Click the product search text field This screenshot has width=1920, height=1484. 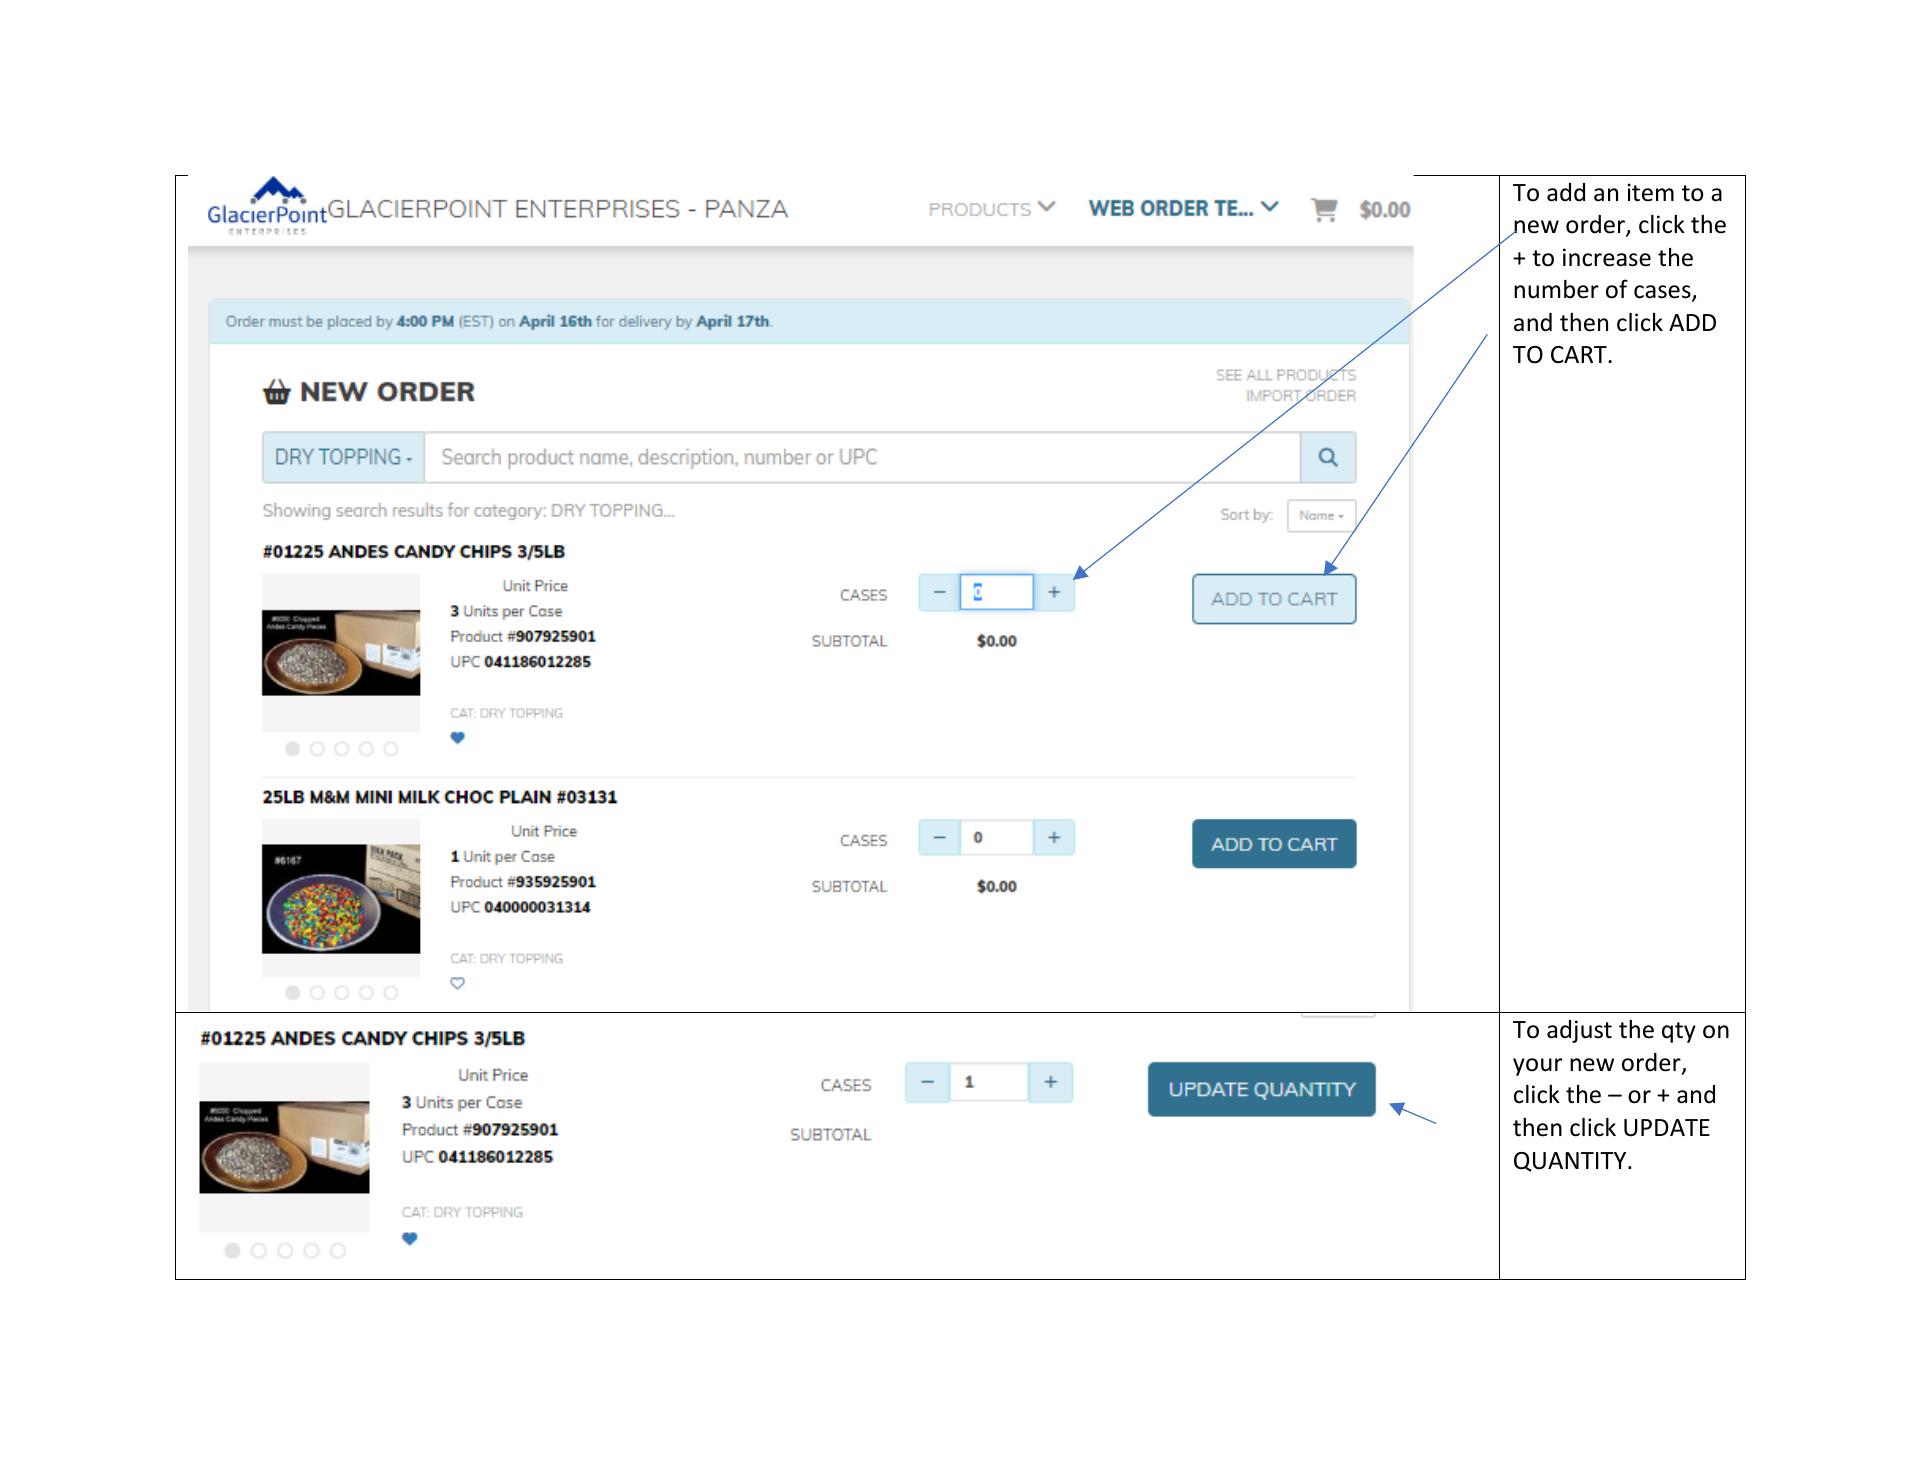pos(860,457)
